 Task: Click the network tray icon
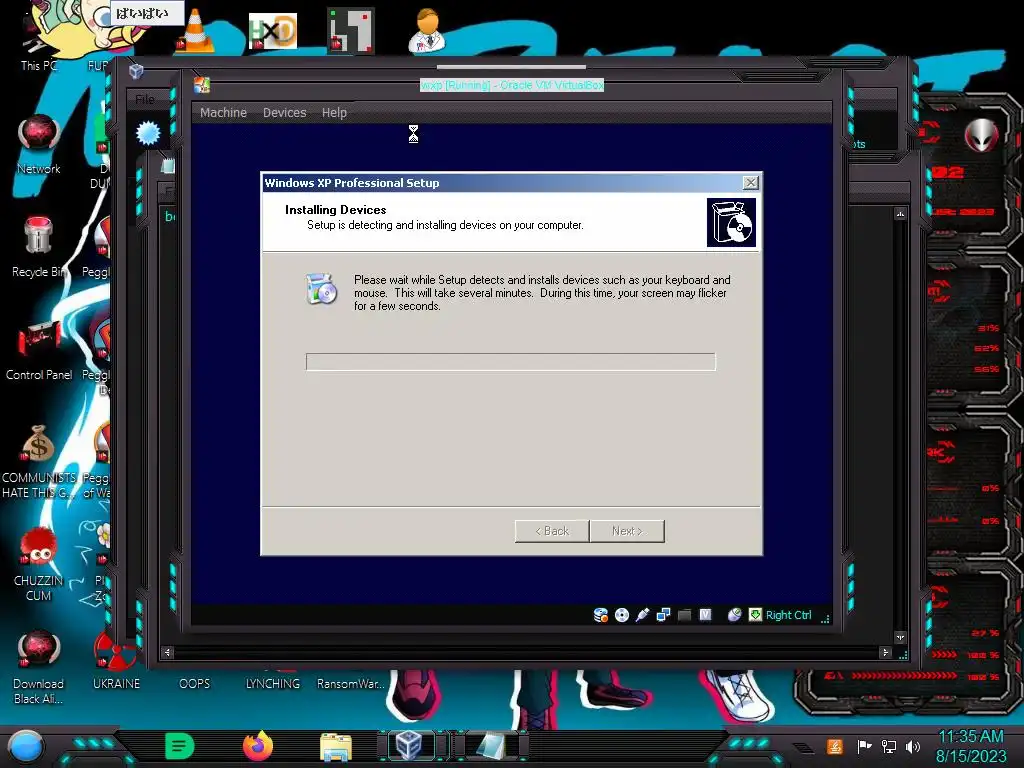[x=889, y=746]
